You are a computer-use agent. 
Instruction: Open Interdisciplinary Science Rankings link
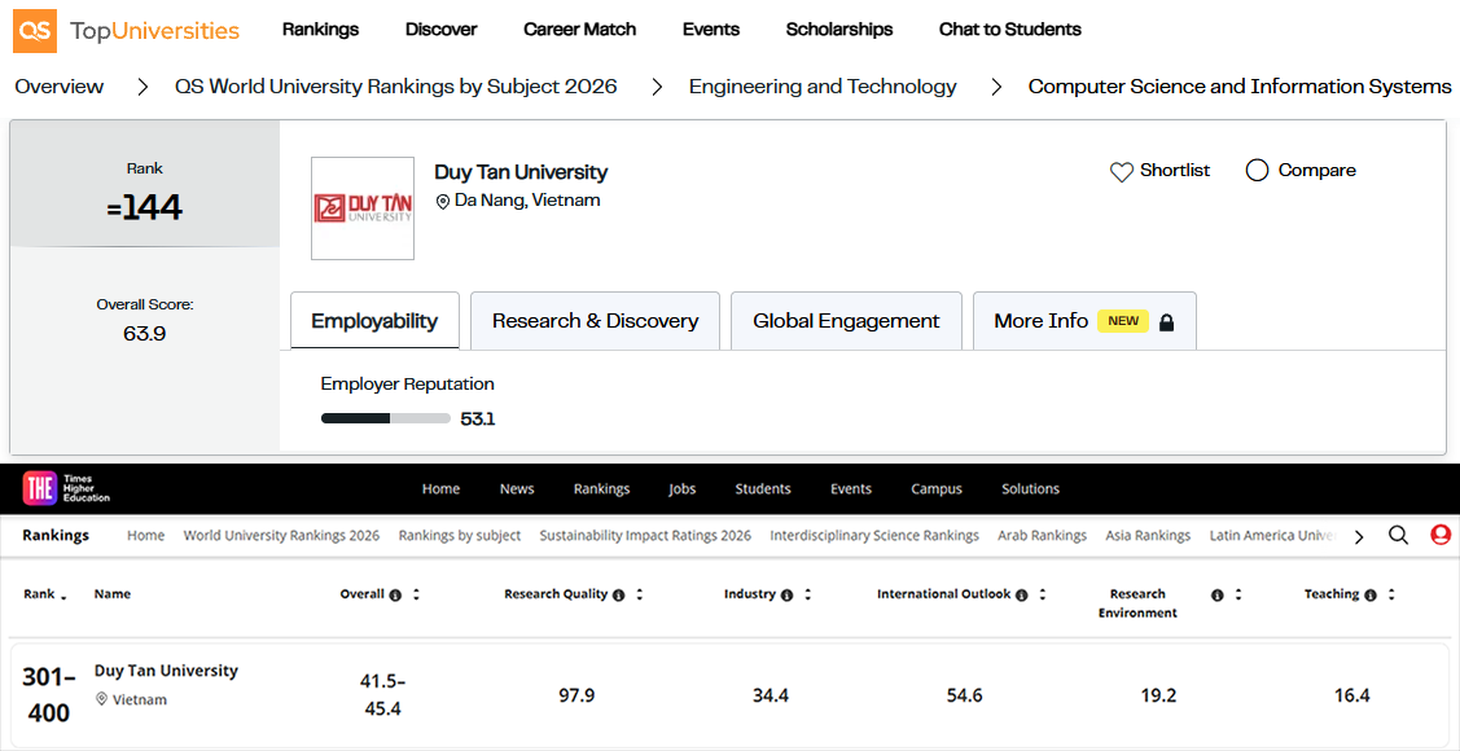[874, 536]
